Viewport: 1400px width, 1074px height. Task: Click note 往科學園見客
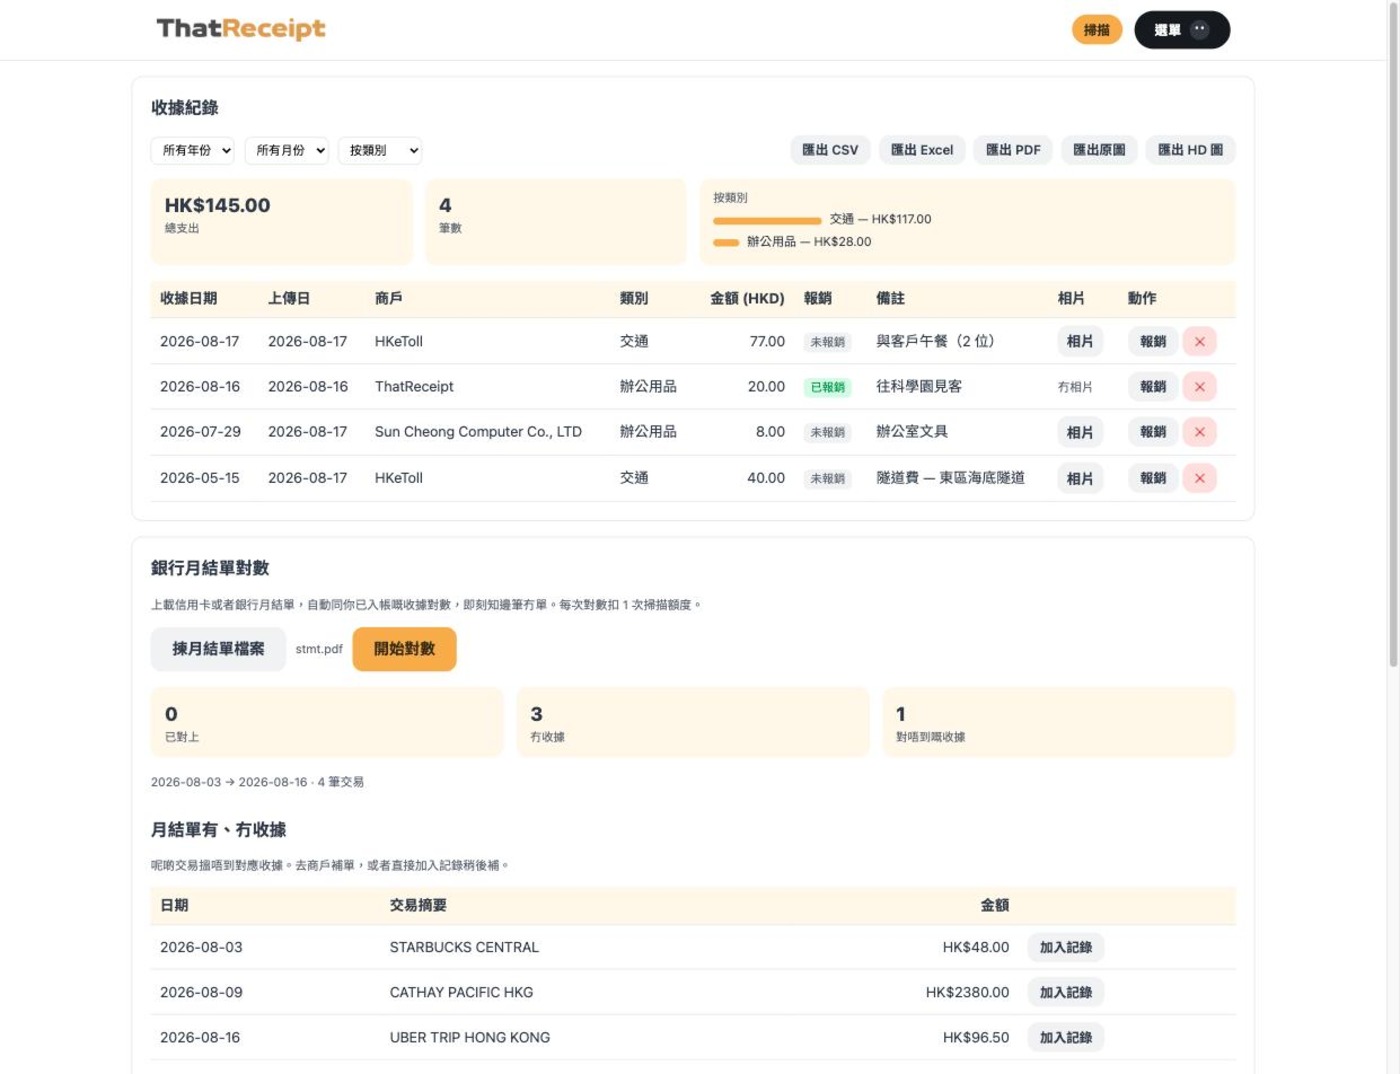pyautogui.click(x=919, y=386)
